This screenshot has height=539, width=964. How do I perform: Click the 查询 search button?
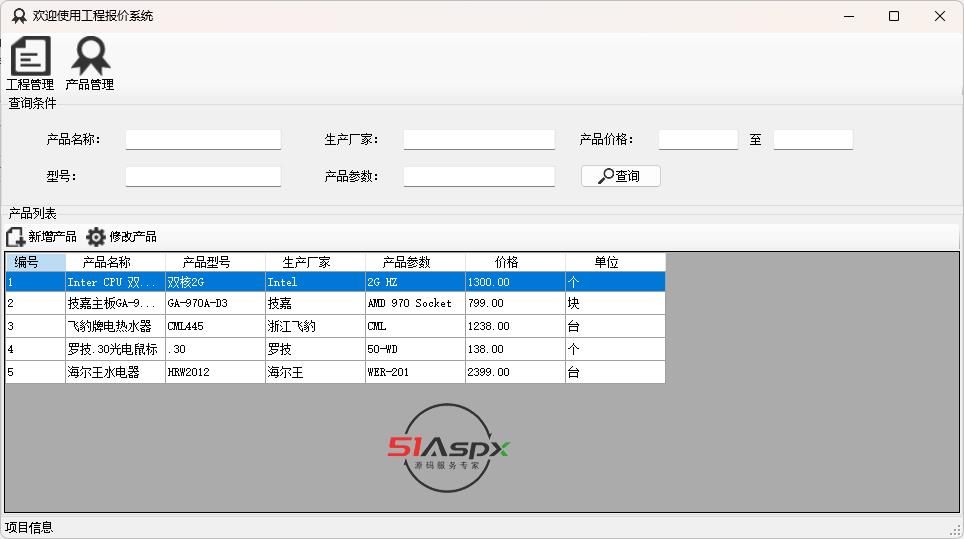(x=620, y=176)
